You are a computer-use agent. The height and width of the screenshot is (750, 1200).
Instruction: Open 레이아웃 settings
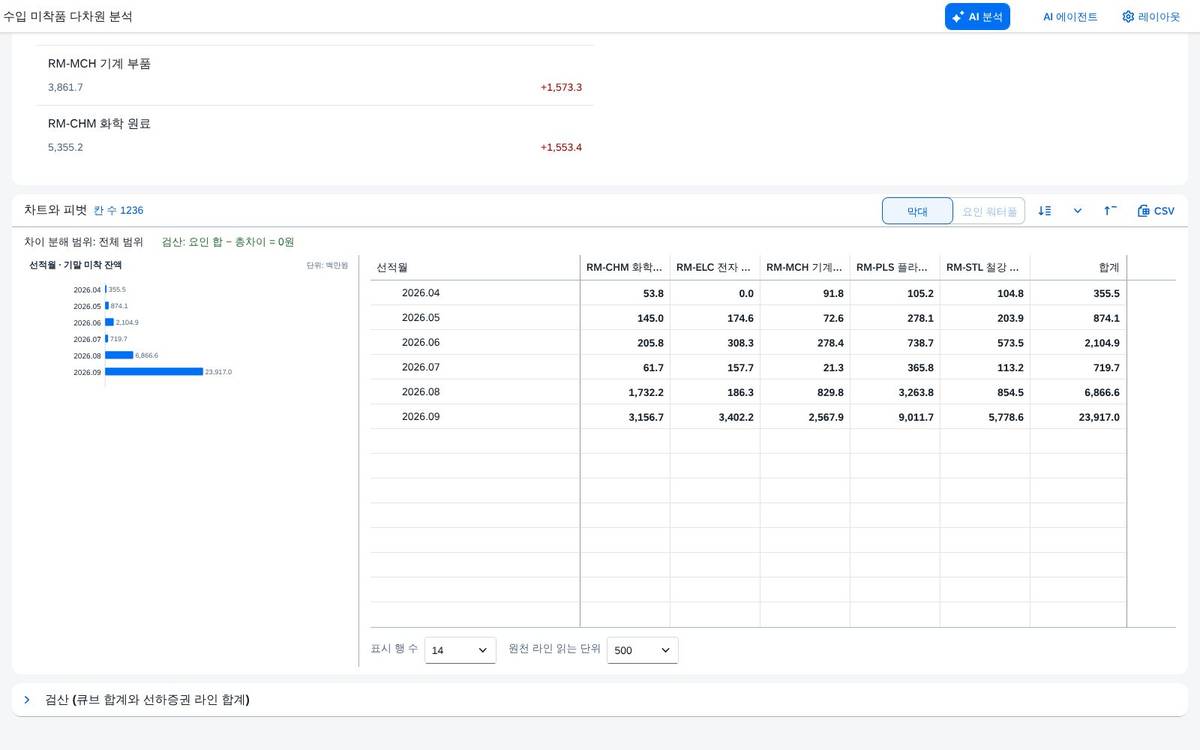[1151, 17]
